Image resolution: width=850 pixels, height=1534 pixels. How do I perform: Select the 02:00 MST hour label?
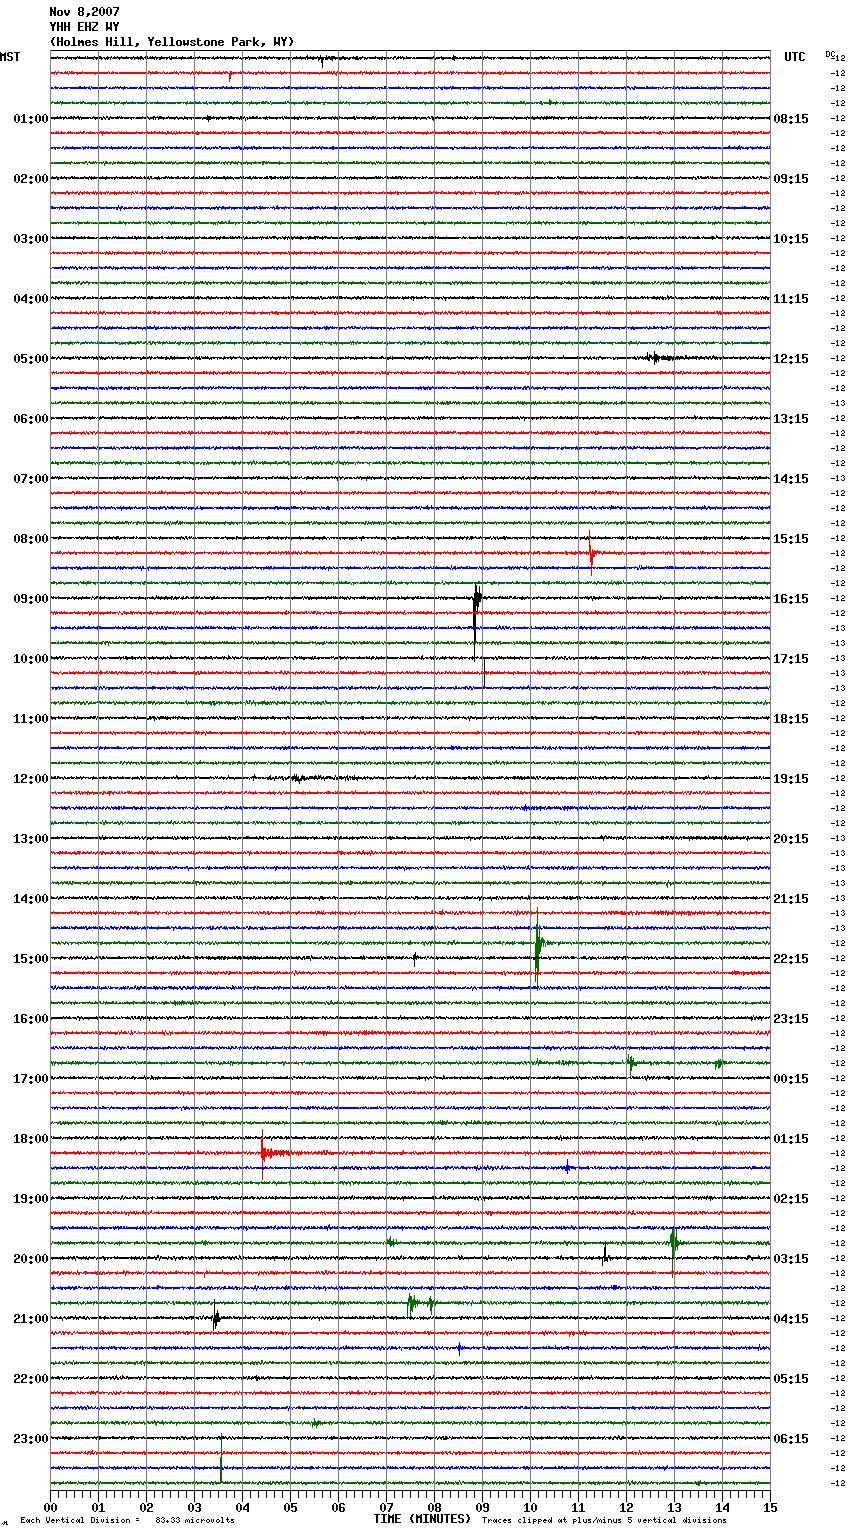pos(30,179)
